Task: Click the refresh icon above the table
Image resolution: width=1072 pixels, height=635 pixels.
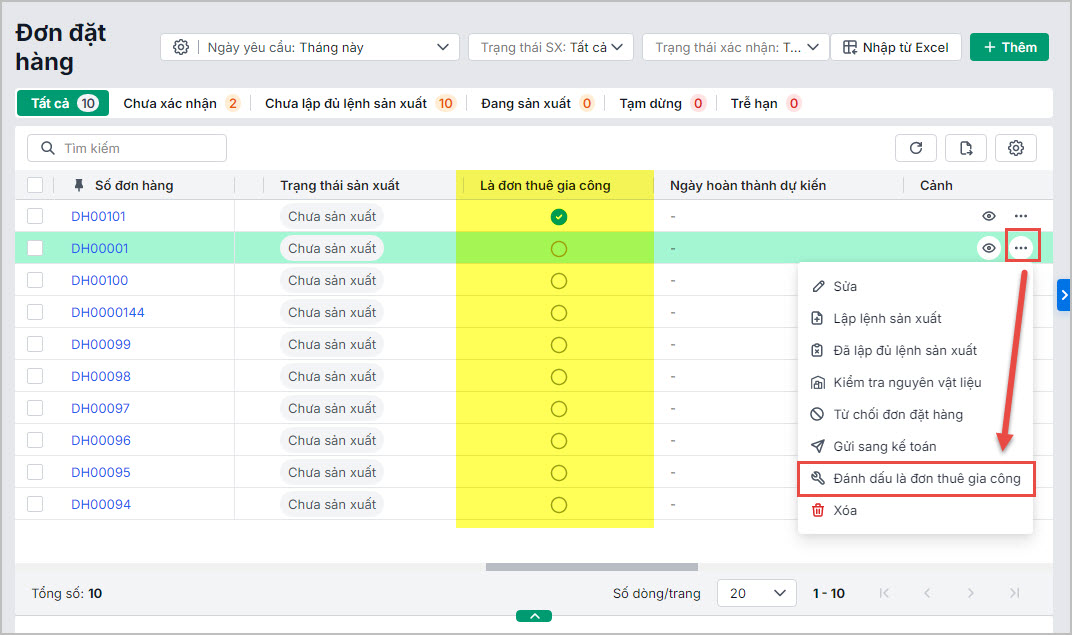Action: 916,148
